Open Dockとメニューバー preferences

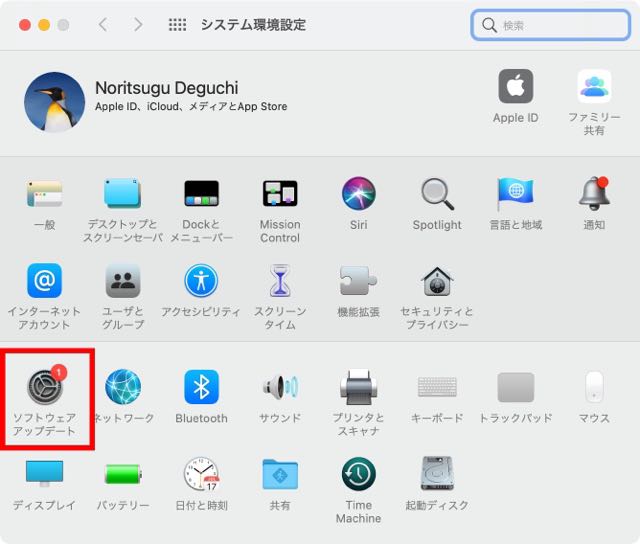[201, 193]
